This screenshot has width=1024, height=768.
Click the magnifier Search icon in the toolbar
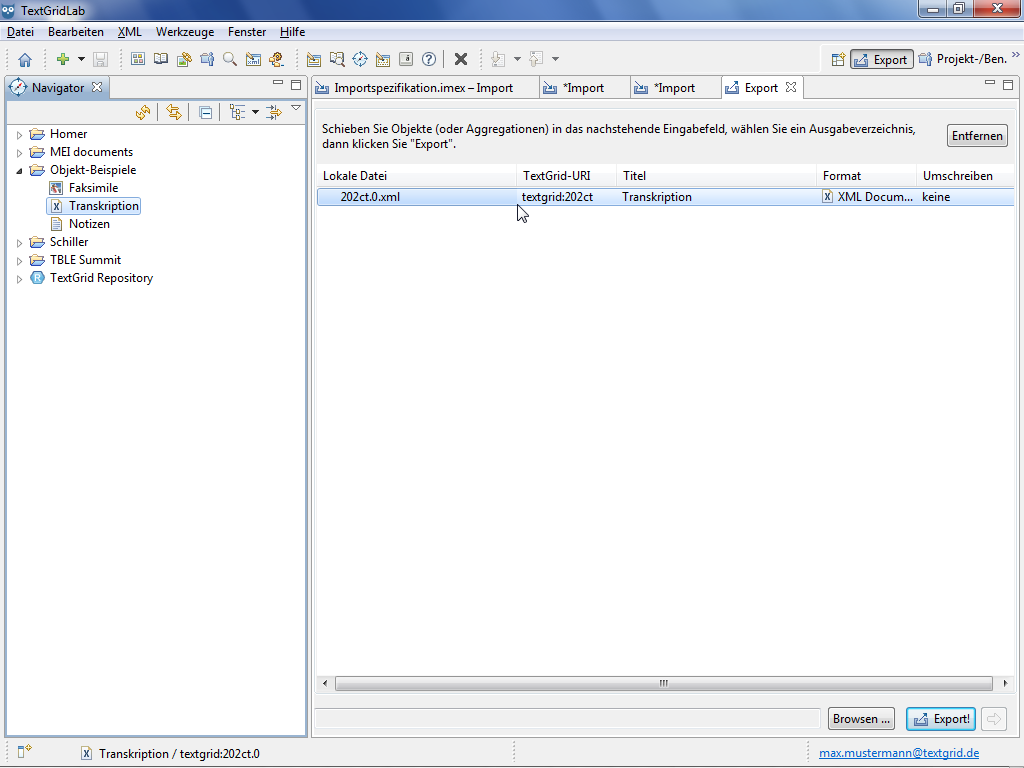[x=230, y=60]
